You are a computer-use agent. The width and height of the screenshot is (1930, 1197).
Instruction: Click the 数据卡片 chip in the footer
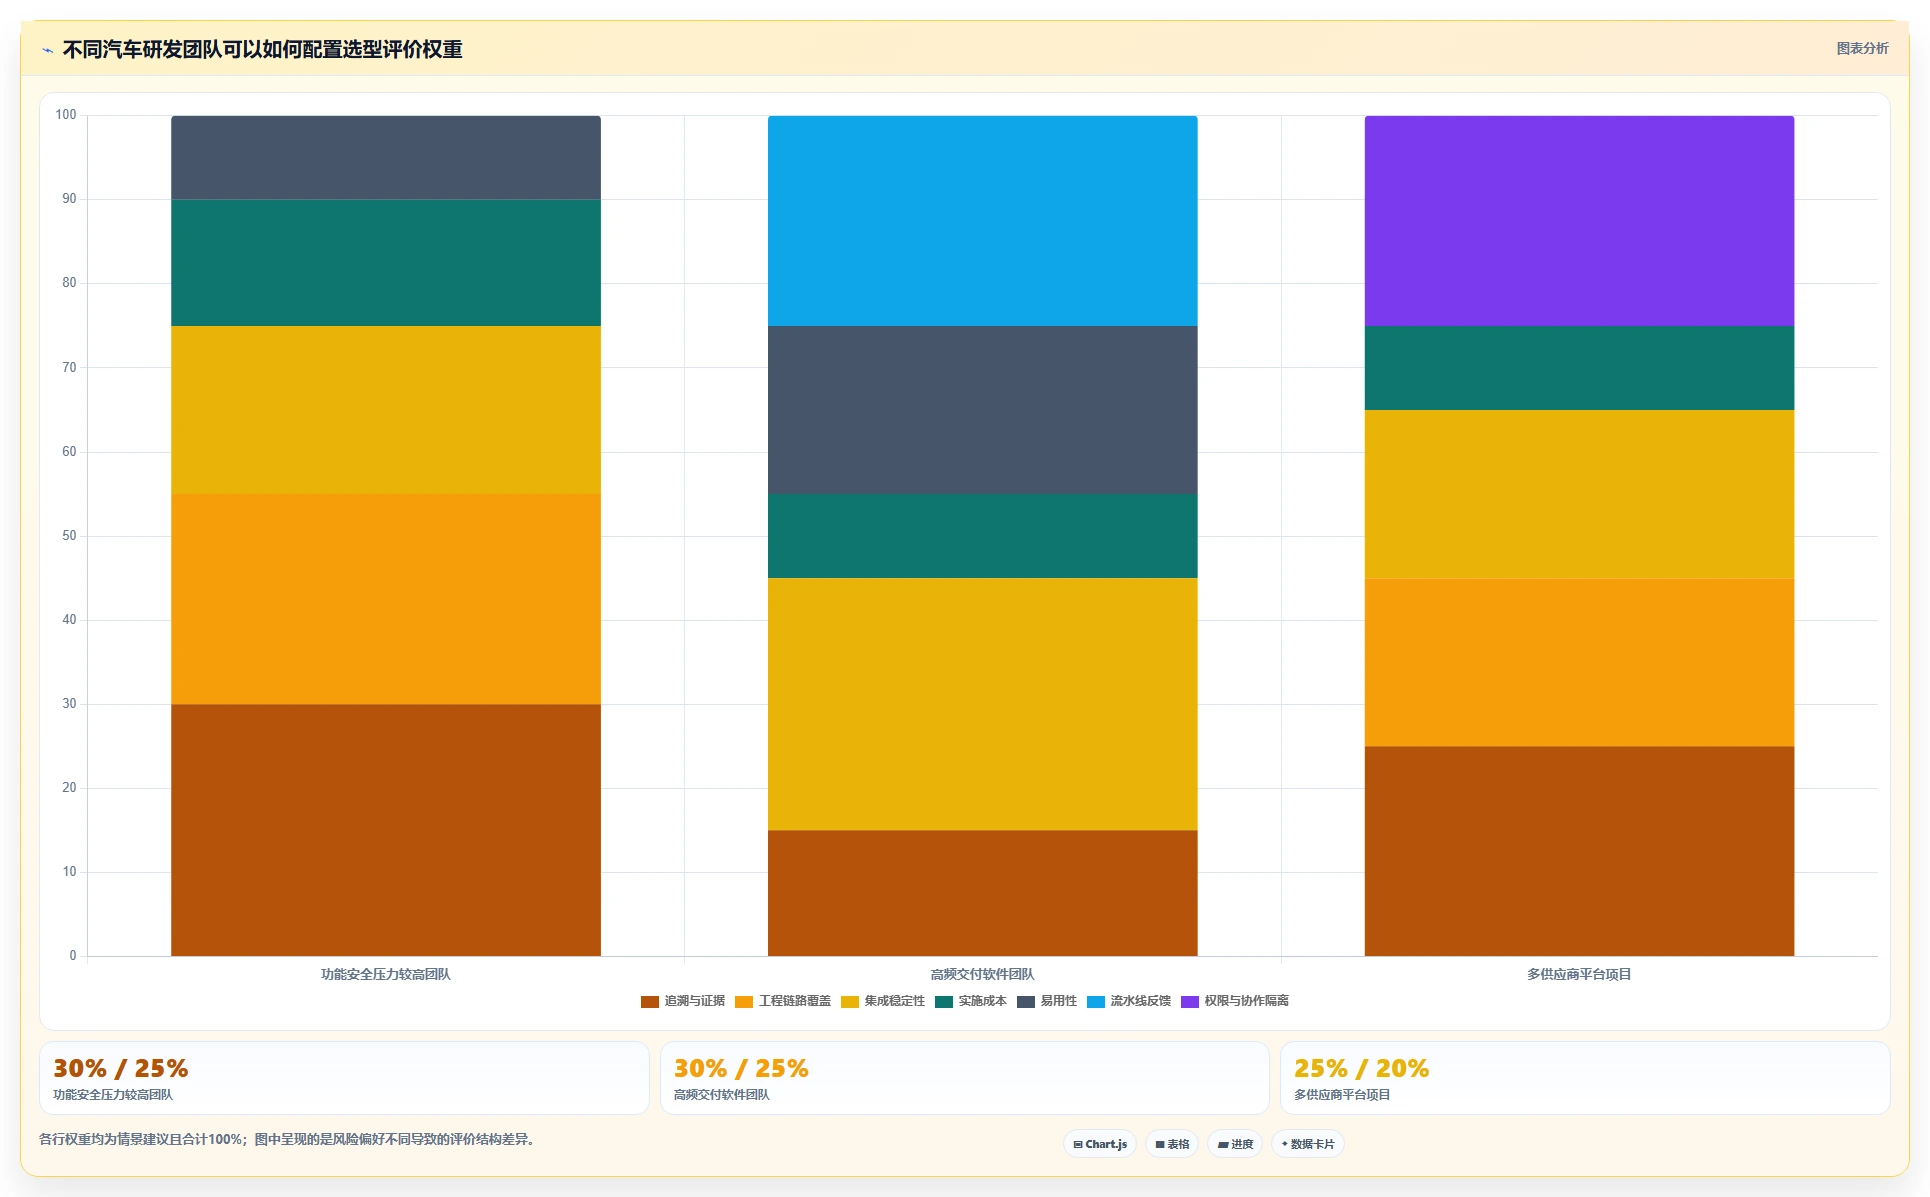[1308, 1144]
